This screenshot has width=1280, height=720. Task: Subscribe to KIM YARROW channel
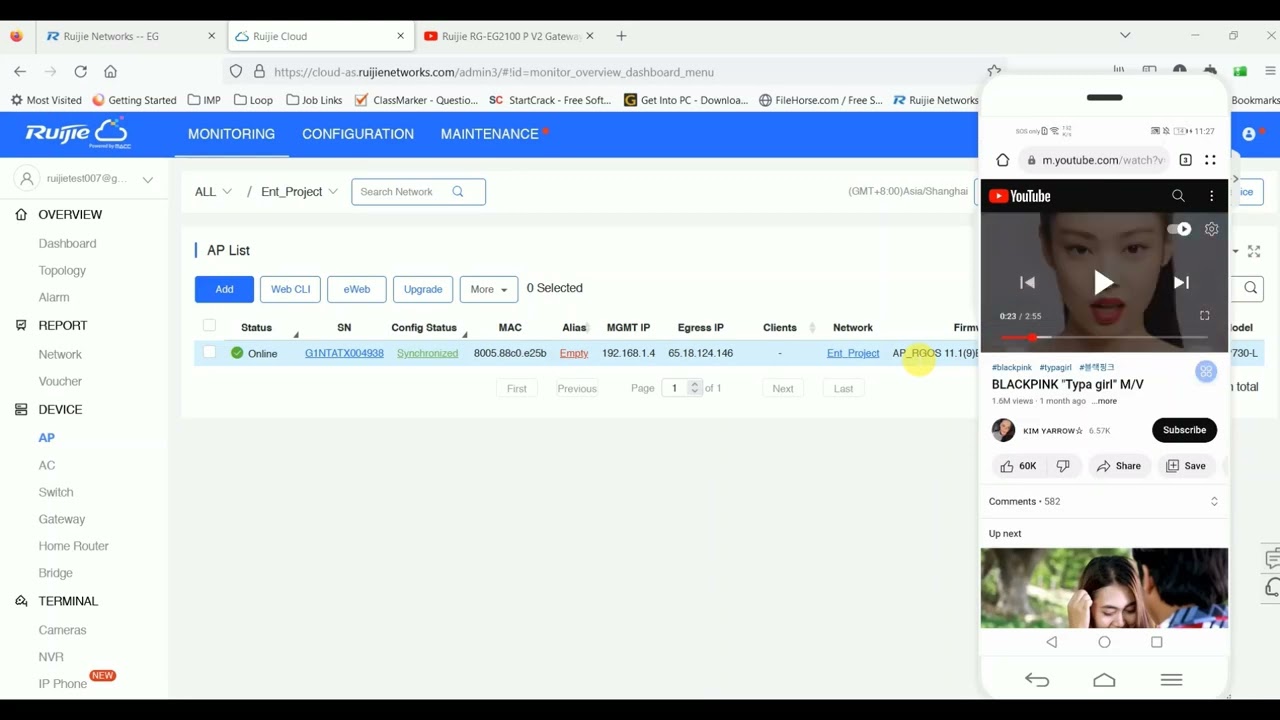click(x=1184, y=430)
